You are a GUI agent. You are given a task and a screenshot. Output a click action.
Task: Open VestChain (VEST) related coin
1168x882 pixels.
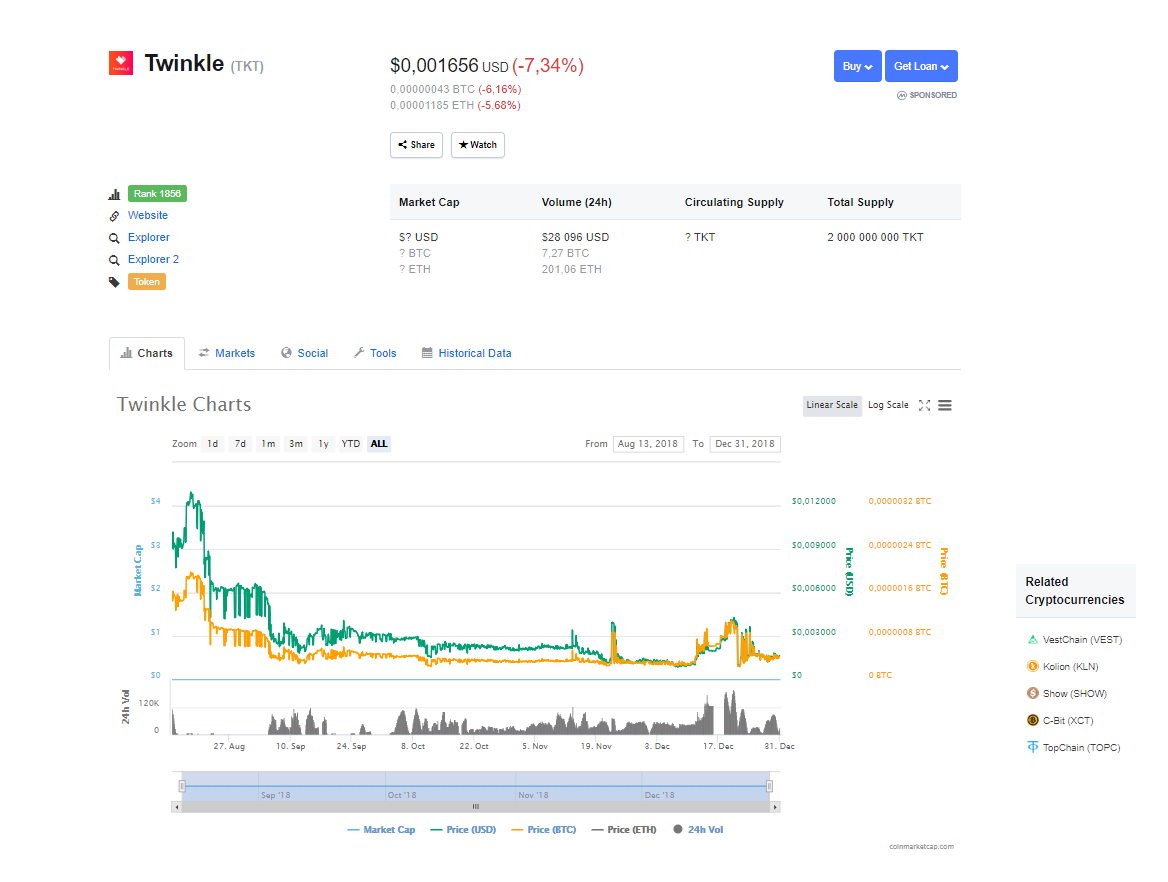coord(1082,640)
